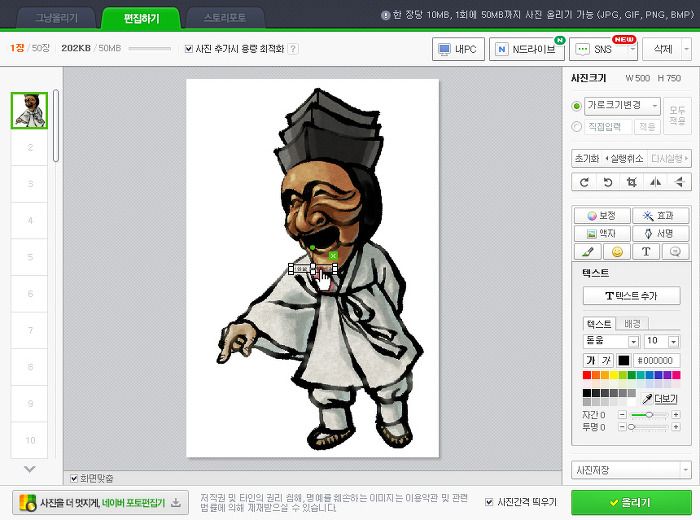Select the 배경 sub-tab
This screenshot has height=520, width=700.
coord(632,324)
